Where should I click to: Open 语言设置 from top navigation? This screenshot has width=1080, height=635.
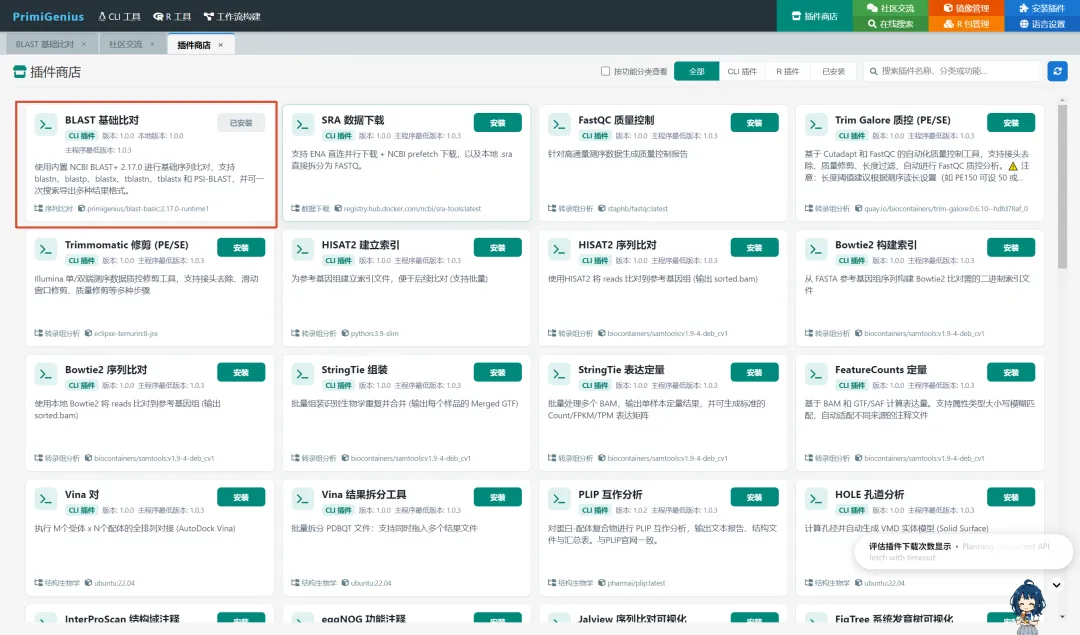point(1041,23)
